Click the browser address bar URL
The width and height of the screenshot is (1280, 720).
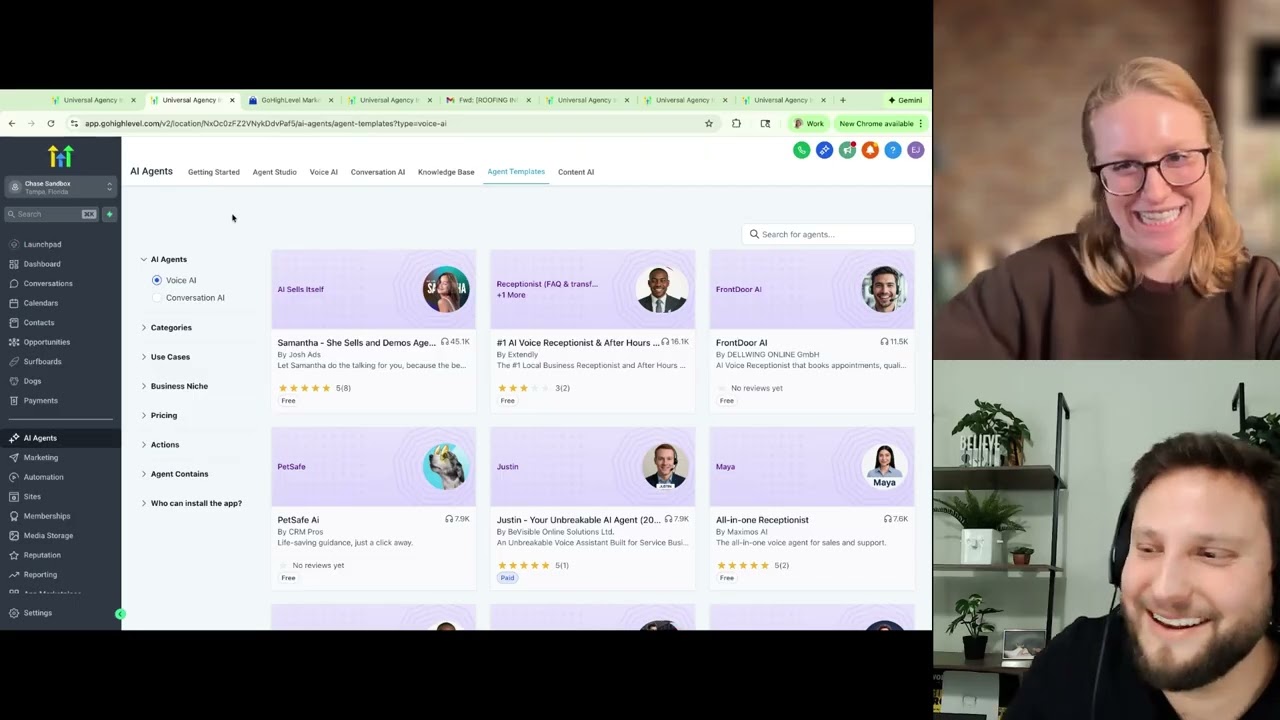pos(265,124)
